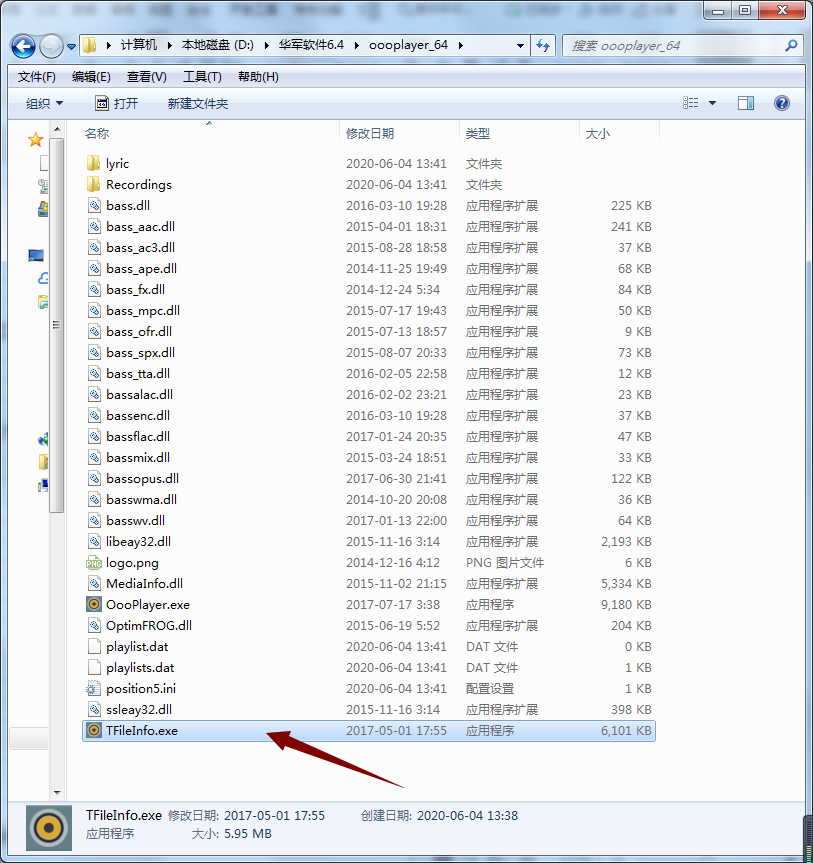813x863 pixels.
Task: Select the bass_aac.dll file icon
Action: click(94, 226)
